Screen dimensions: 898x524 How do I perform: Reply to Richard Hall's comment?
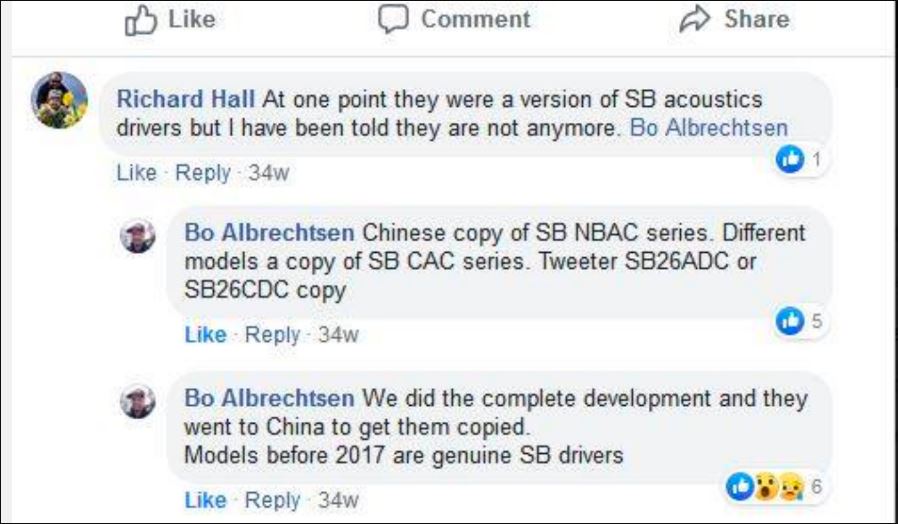(203, 173)
